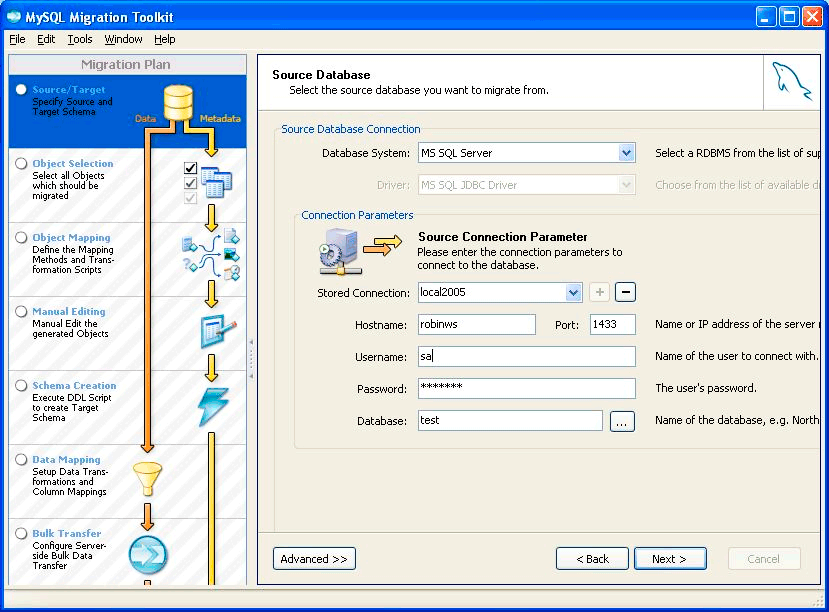829x612 pixels.
Task: Click the Username field containing sa
Action: point(527,356)
